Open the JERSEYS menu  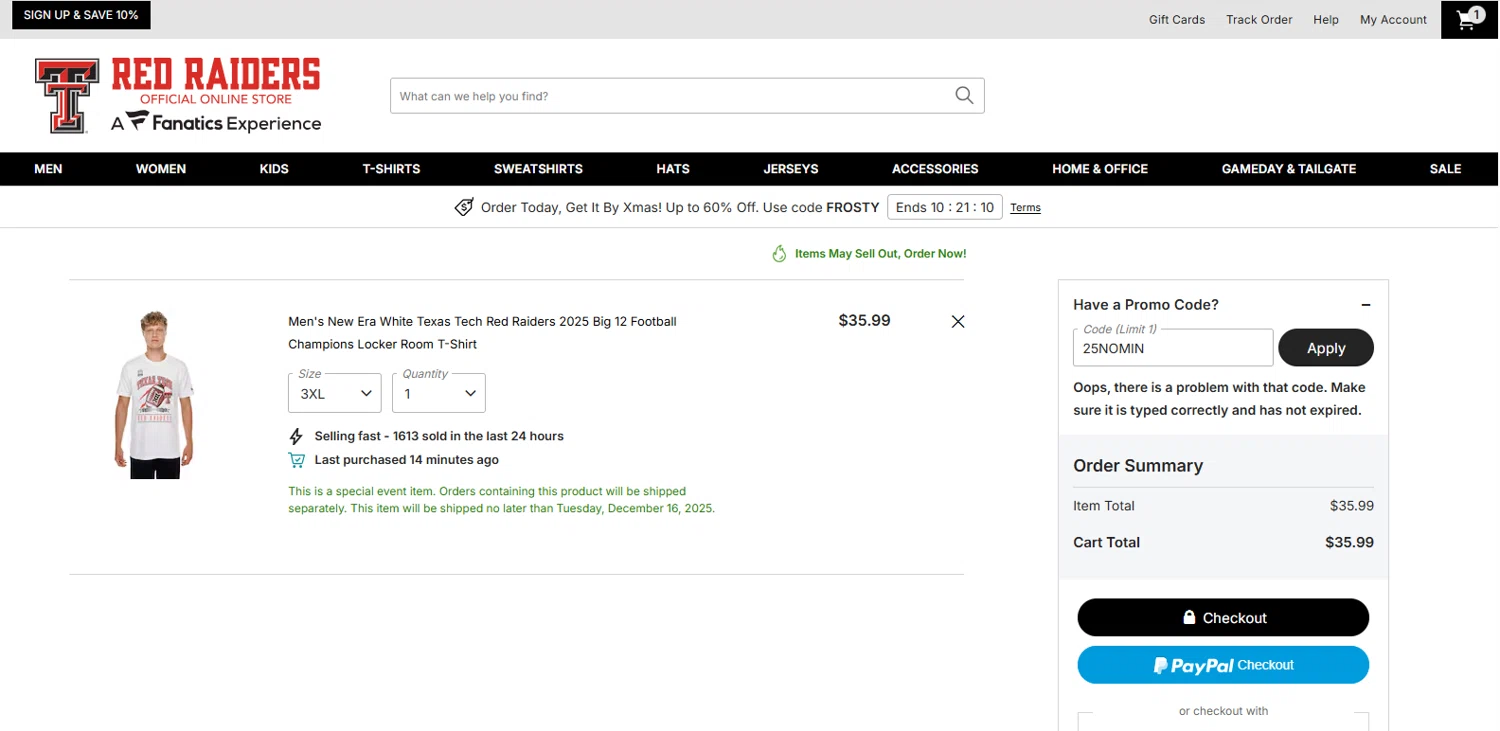click(x=791, y=169)
